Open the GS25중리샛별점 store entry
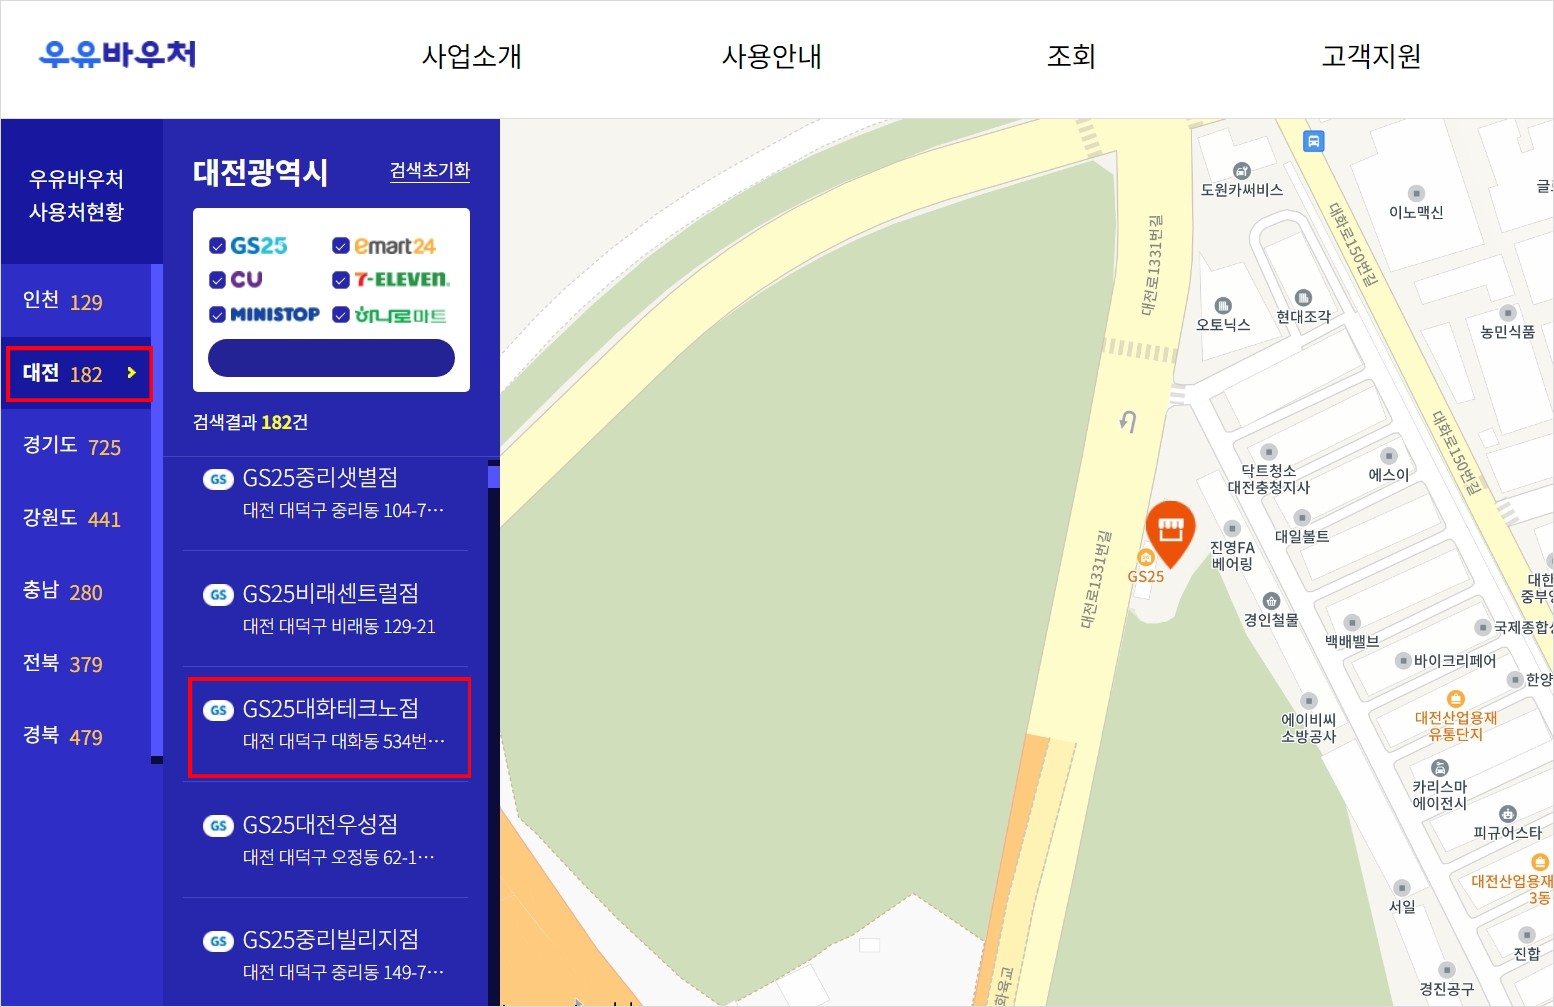Image resolution: width=1554 pixels, height=1007 pixels. (x=326, y=493)
